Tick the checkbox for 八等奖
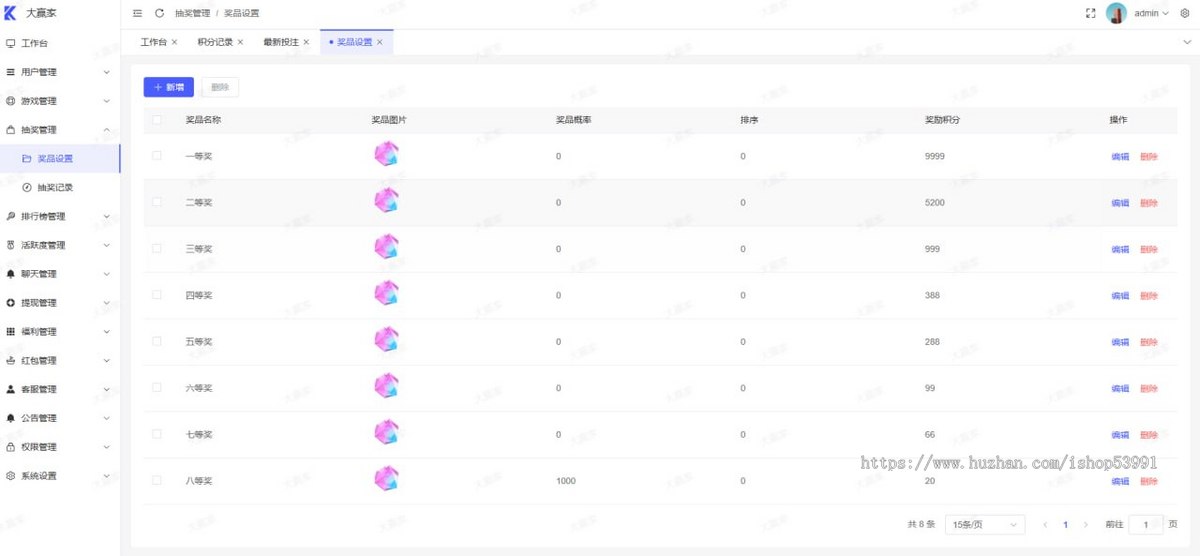Screen dimensions: 1200x556 click(156, 481)
